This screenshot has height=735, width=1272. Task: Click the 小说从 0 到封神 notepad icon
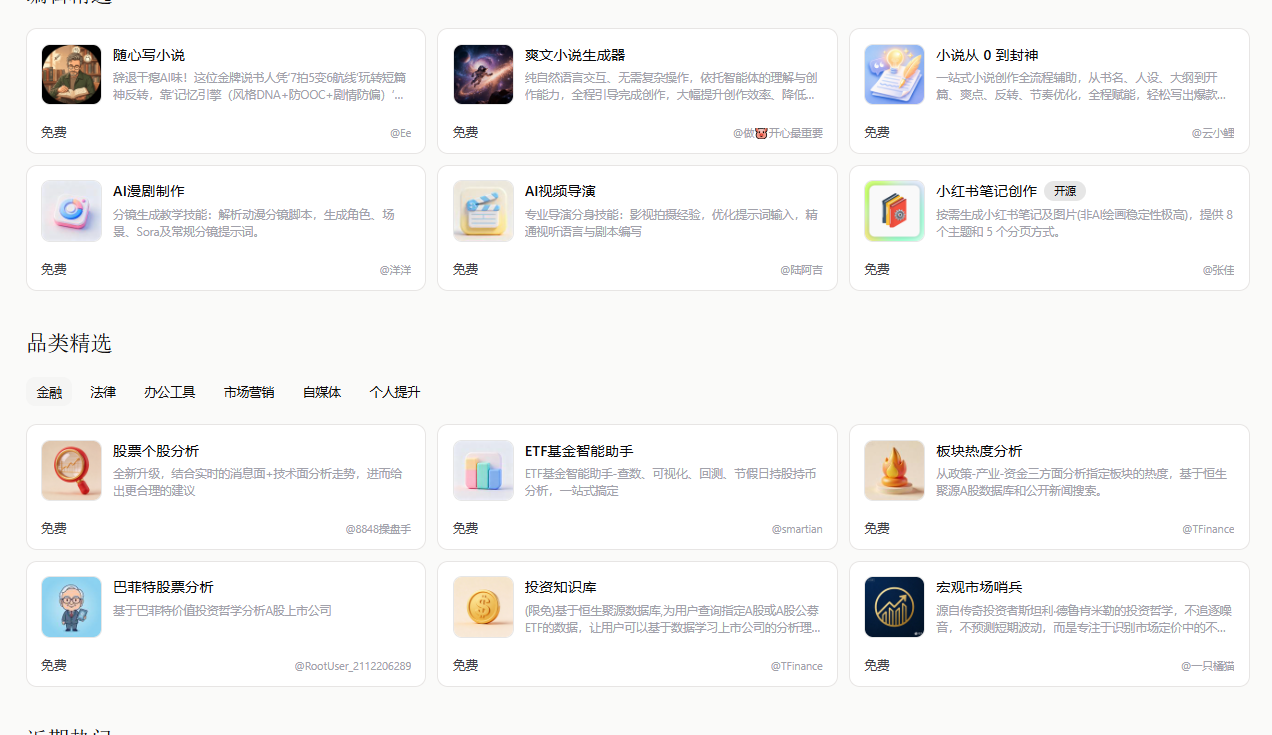[x=894, y=75]
